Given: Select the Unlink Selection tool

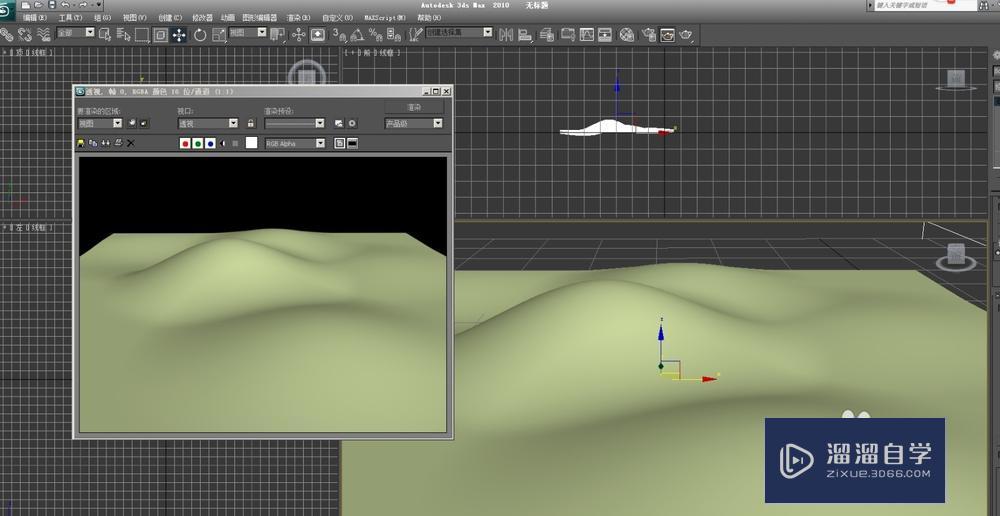Looking at the screenshot, I should click(25, 34).
